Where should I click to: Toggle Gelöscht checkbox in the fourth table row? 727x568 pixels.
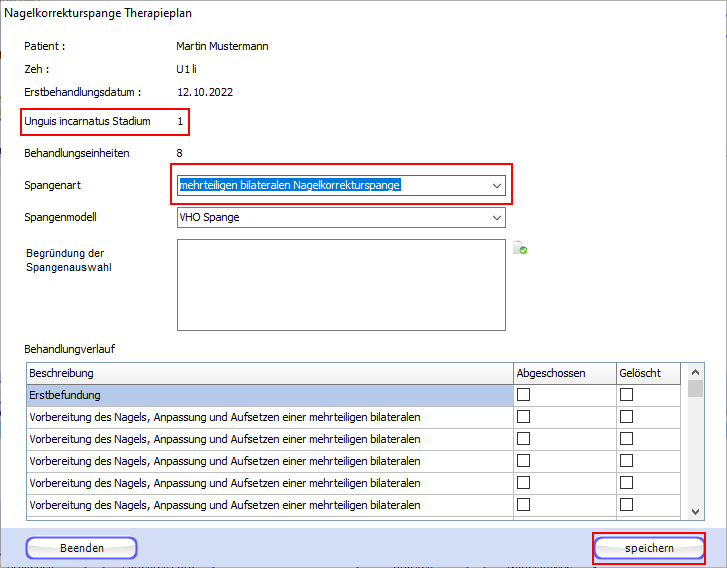click(627, 461)
